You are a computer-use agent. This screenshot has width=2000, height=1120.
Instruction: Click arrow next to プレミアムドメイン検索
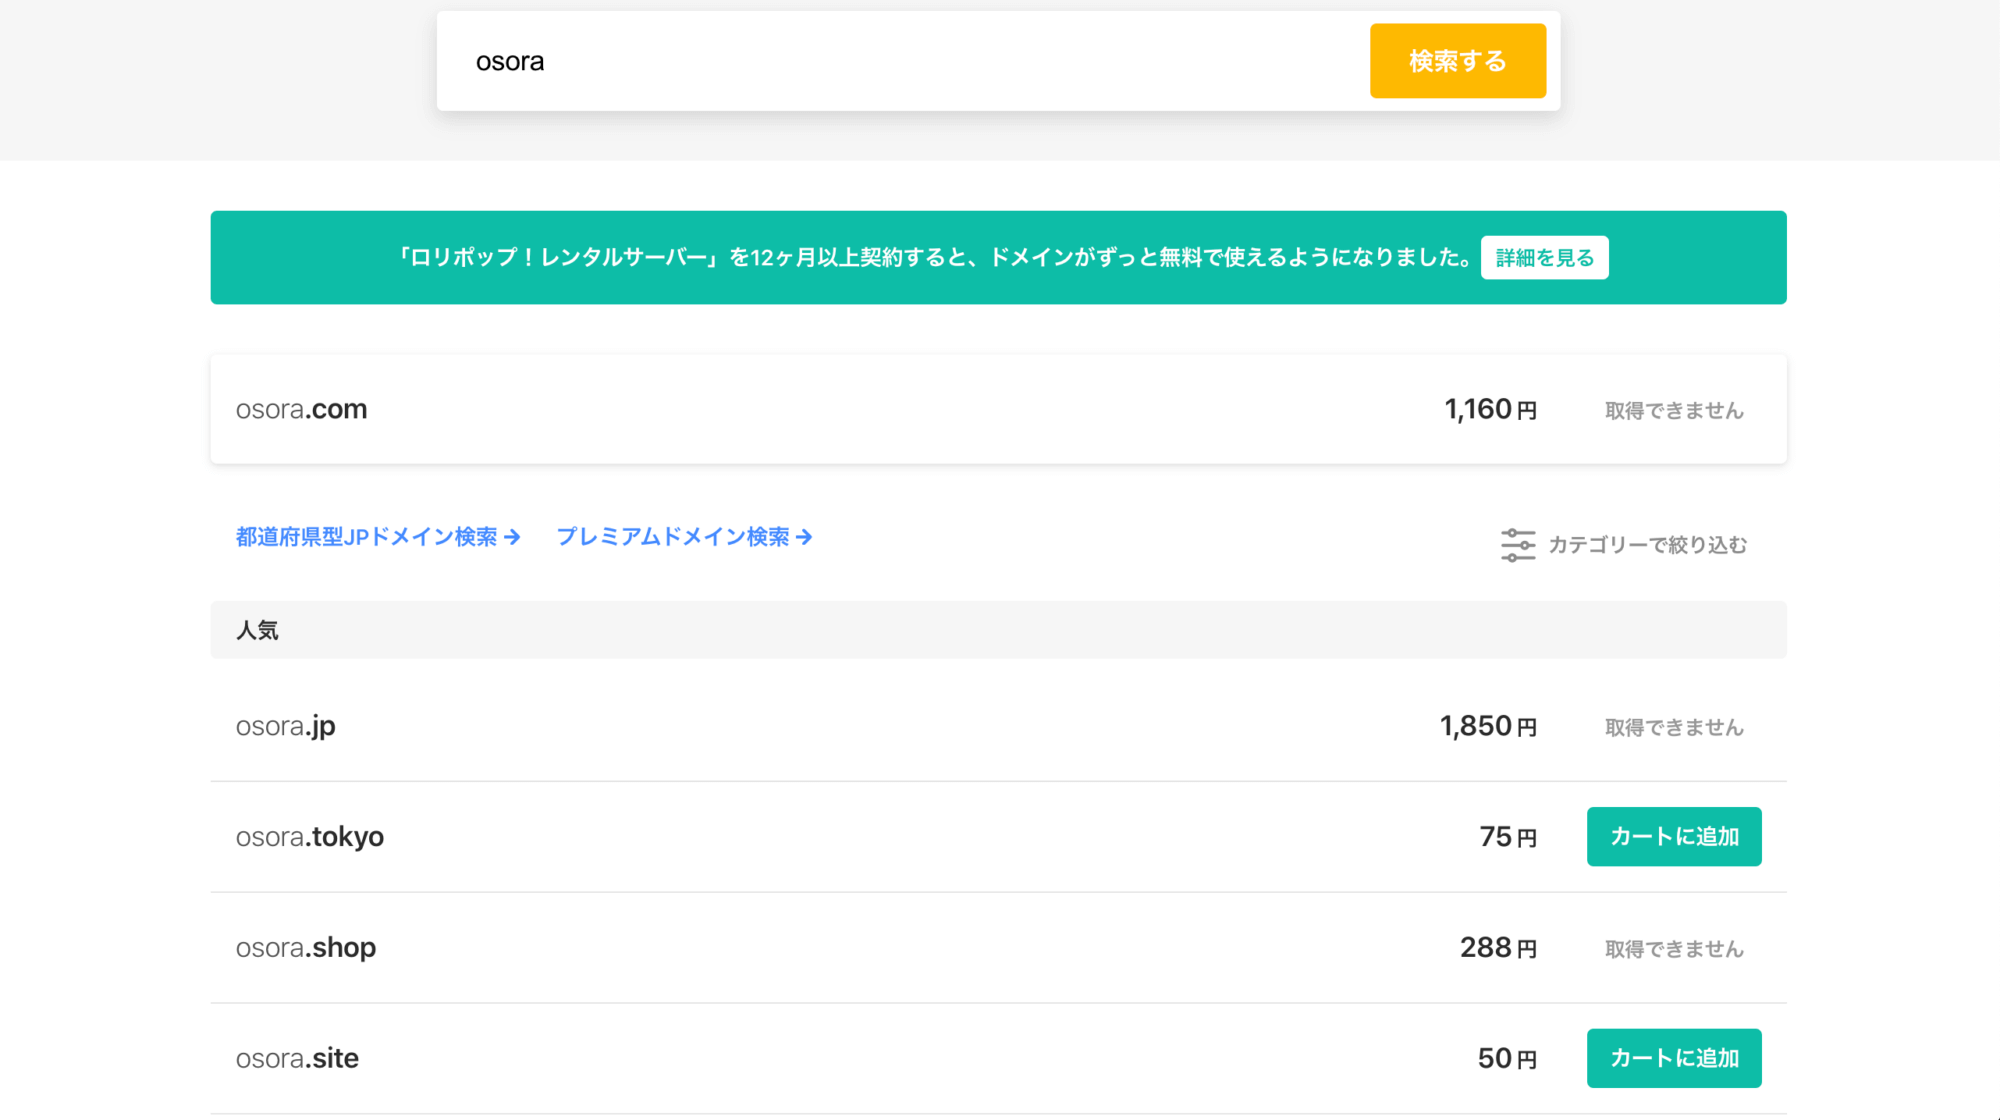[x=804, y=538]
